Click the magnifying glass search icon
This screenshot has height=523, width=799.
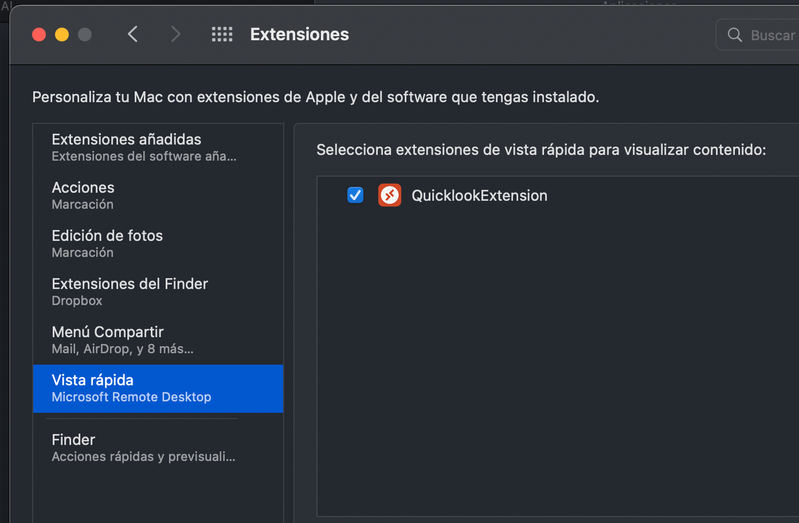735,35
